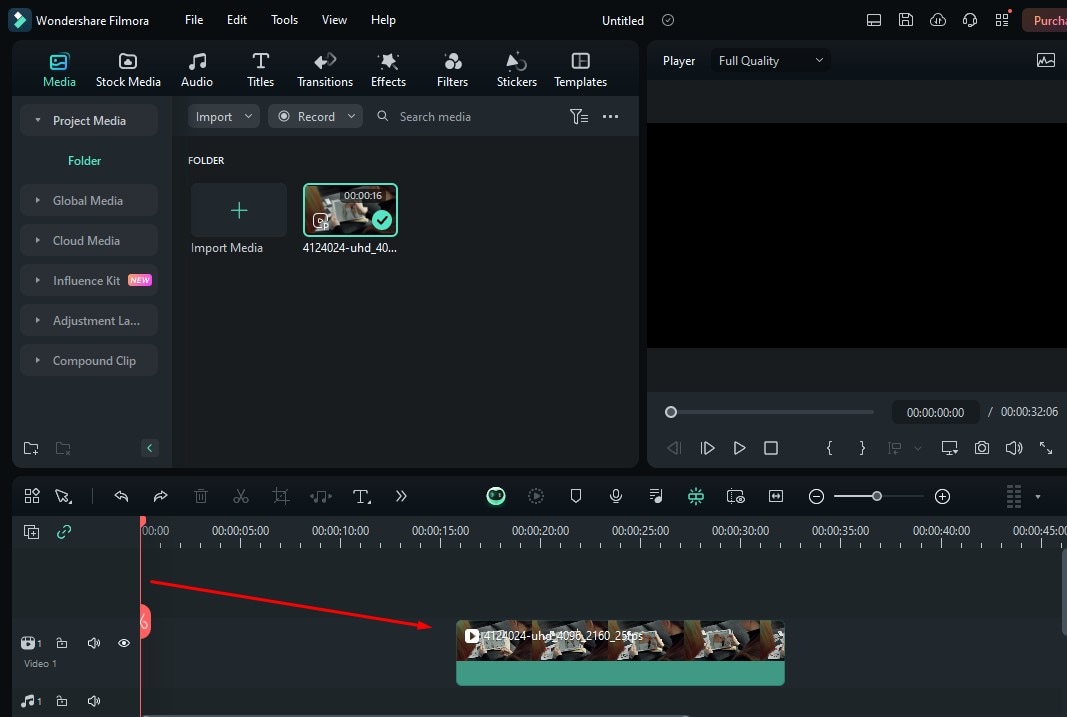Select the Split scissors tool in timeline toolbar
The image size is (1067, 717).
coord(241,497)
